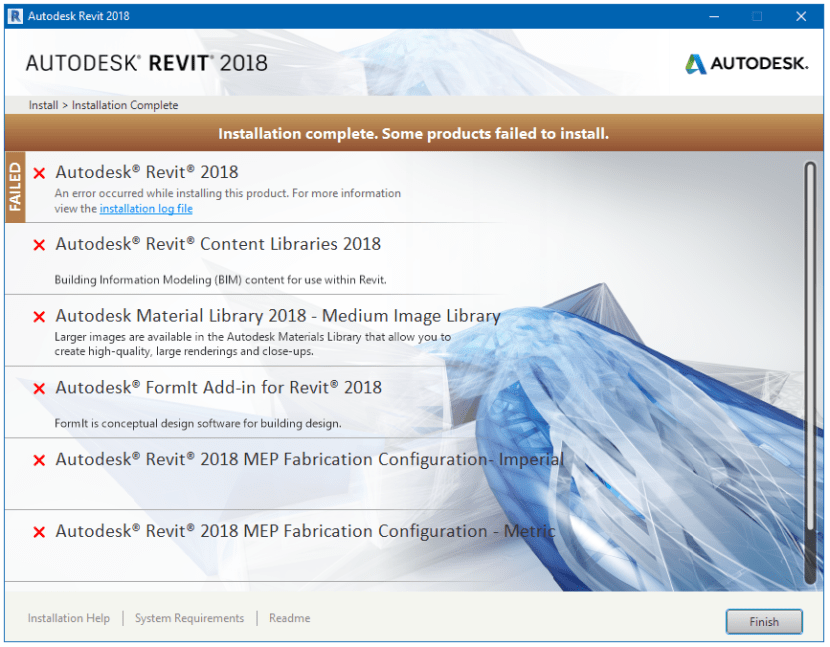830x647 pixels.
Task: Select the FormIt Add-in for Revit 2018 entry
Action: click(x=218, y=388)
